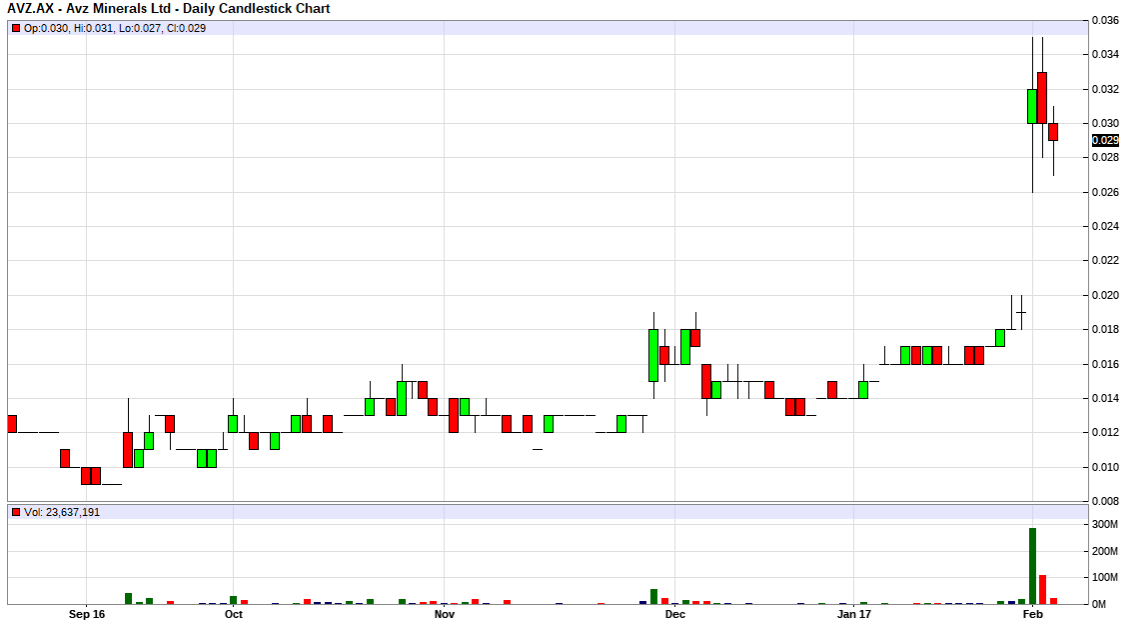Viewport: 1136px width, 625px height.
Task: Click the 0.034 price axis label
Action: [1105, 54]
